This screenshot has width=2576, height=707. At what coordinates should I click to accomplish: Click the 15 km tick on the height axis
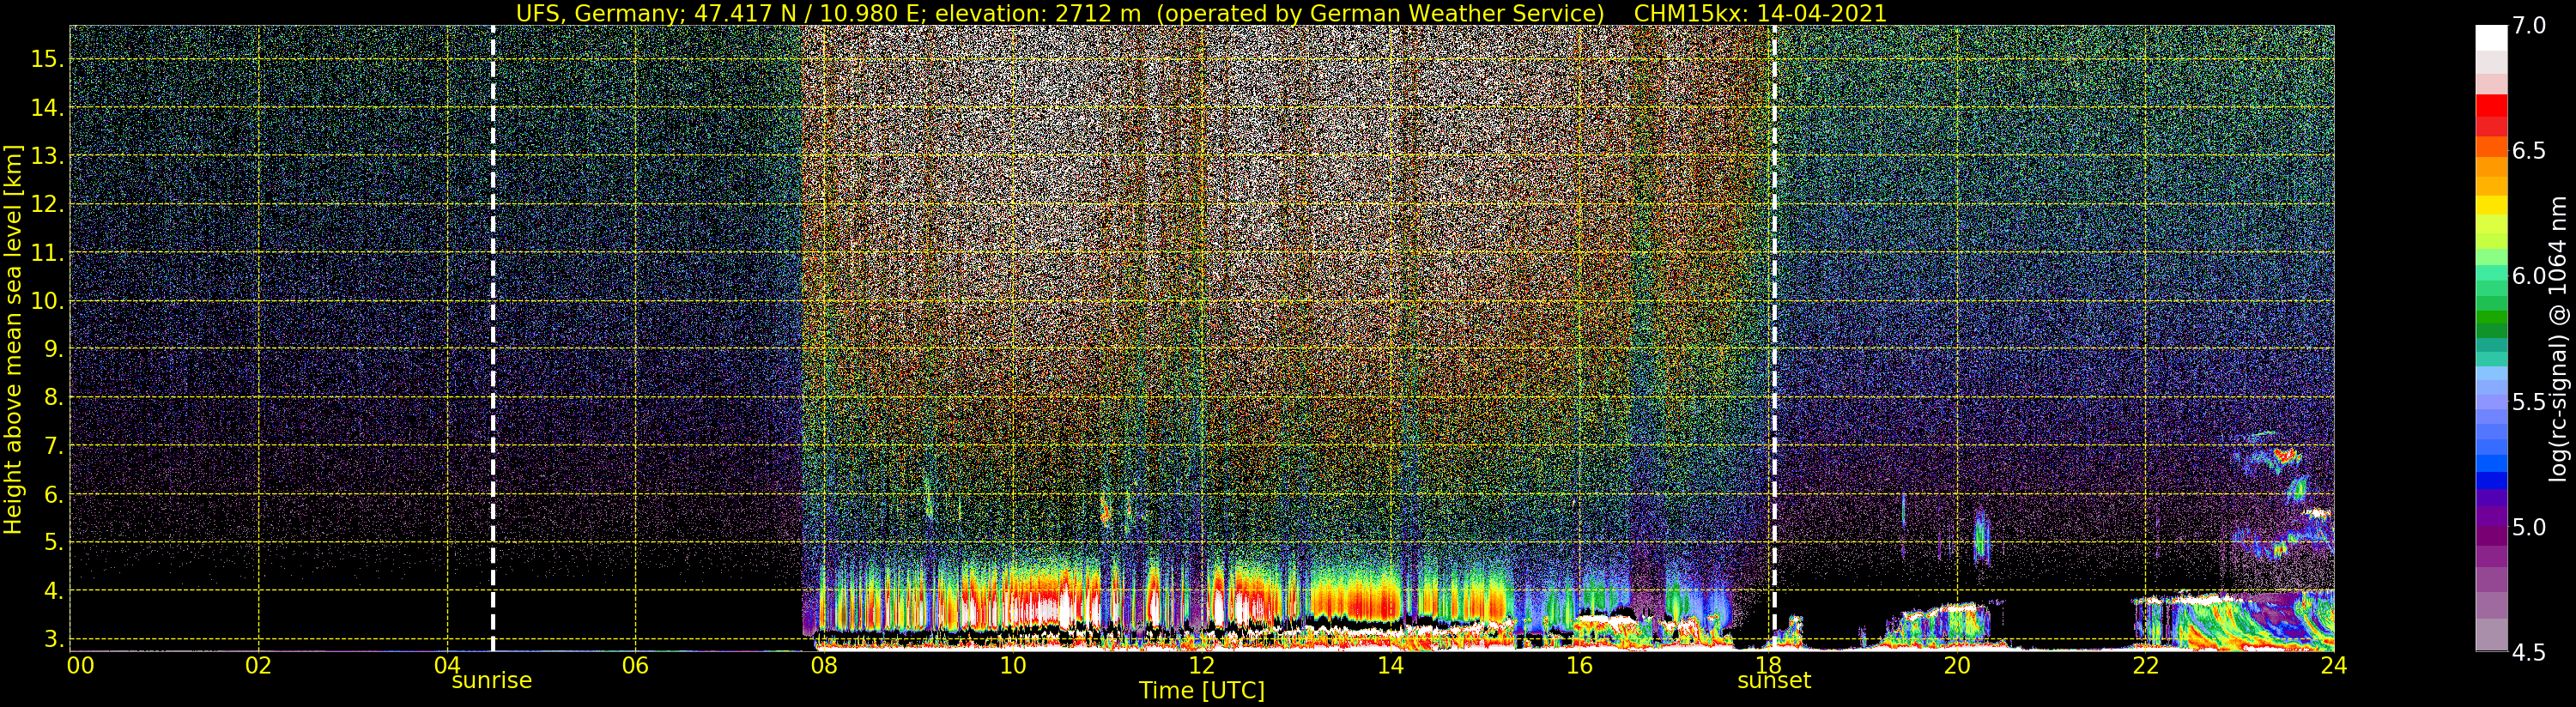click(x=46, y=59)
